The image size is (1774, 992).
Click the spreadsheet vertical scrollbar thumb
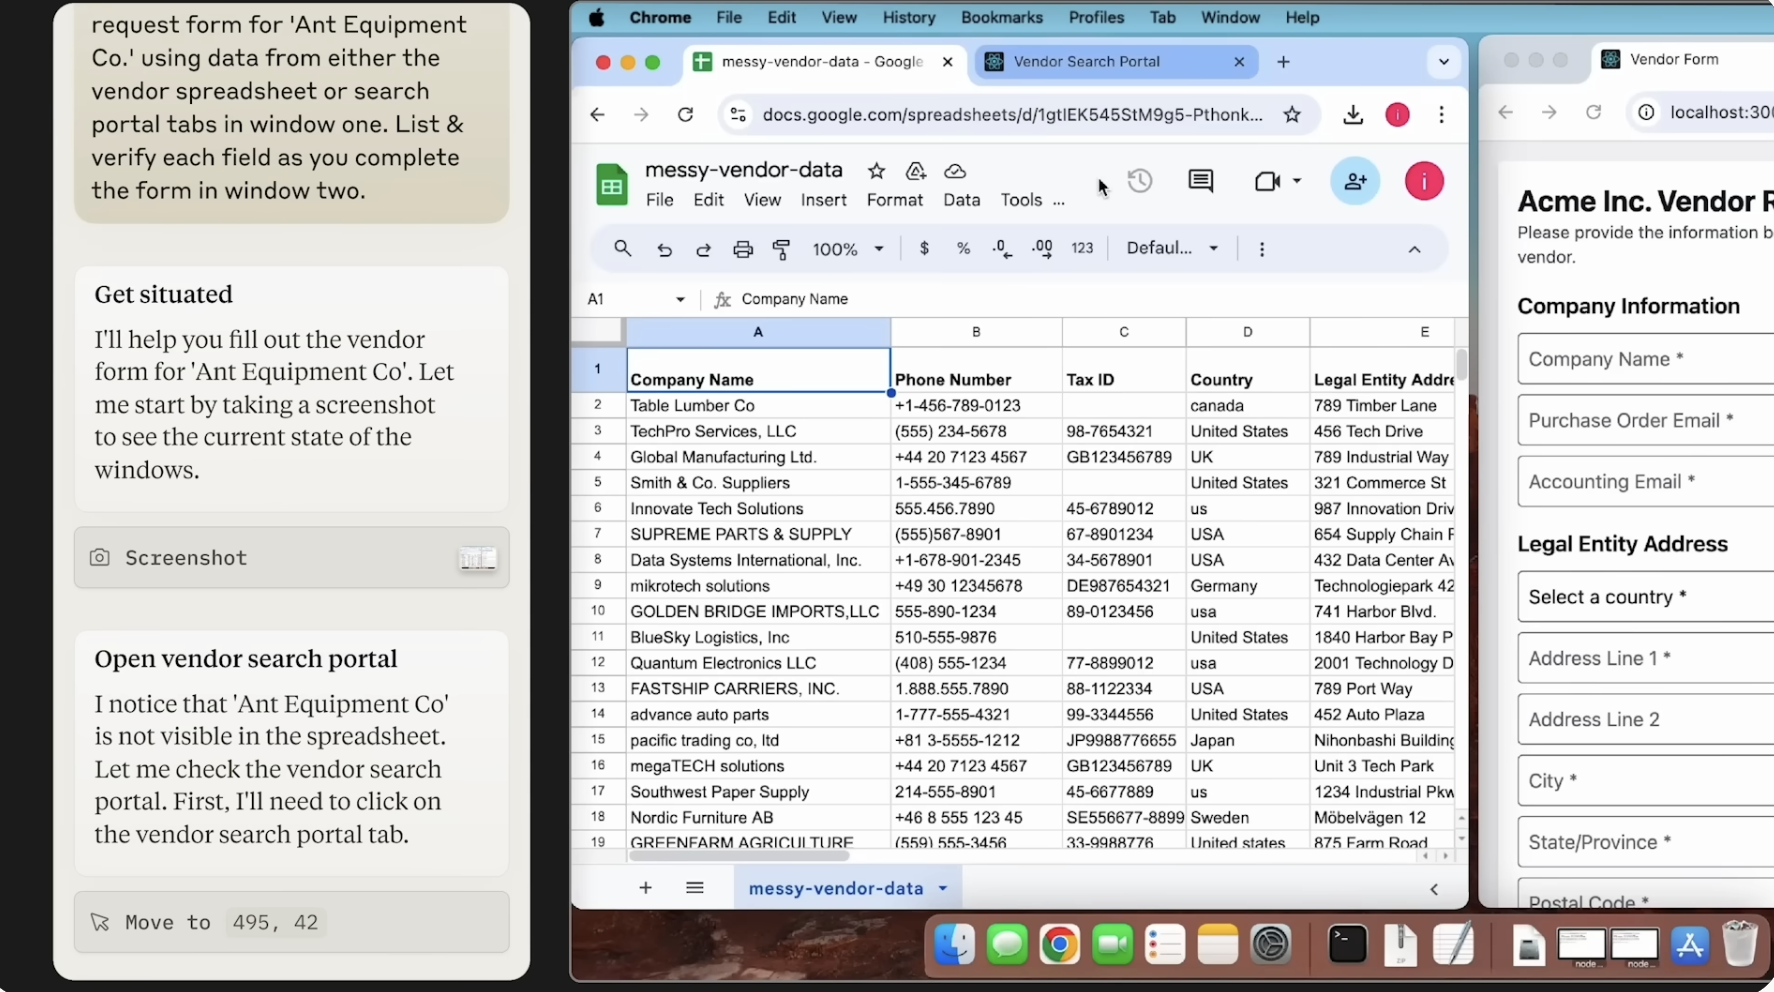(x=1461, y=365)
